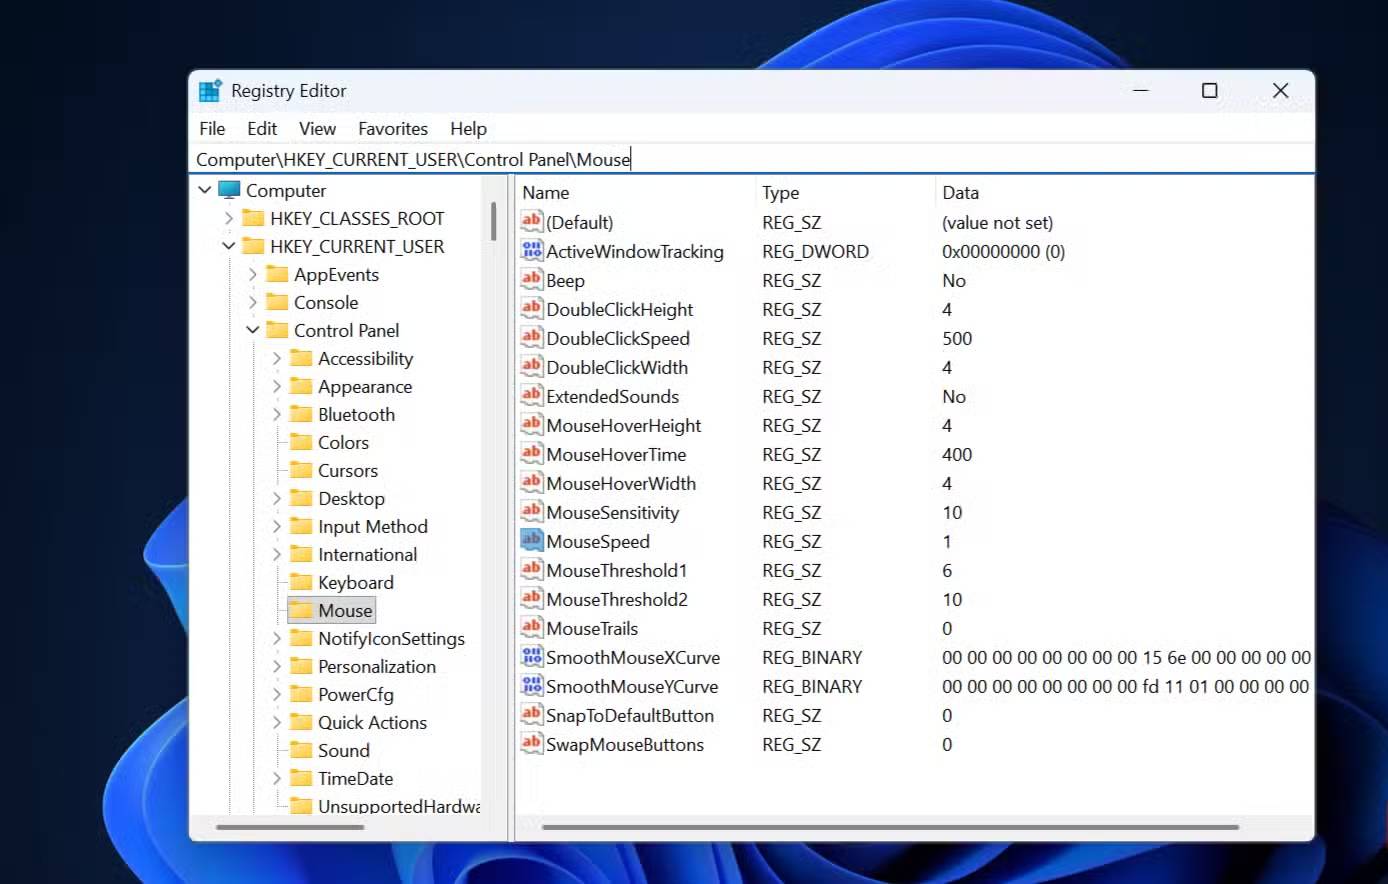Open the Edit menu
1388x884 pixels.
tap(262, 129)
